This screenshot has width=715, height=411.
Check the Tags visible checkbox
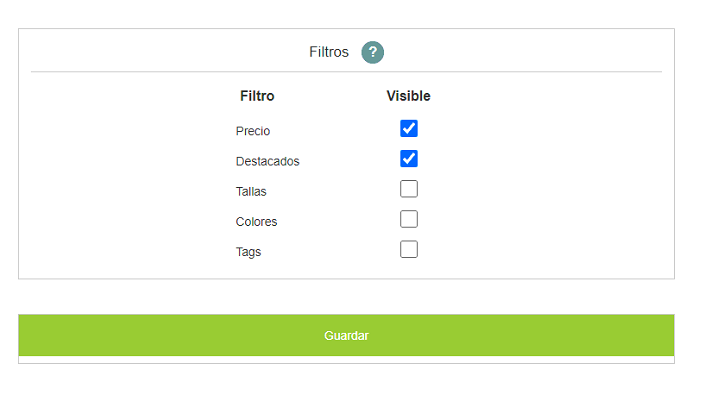point(409,250)
